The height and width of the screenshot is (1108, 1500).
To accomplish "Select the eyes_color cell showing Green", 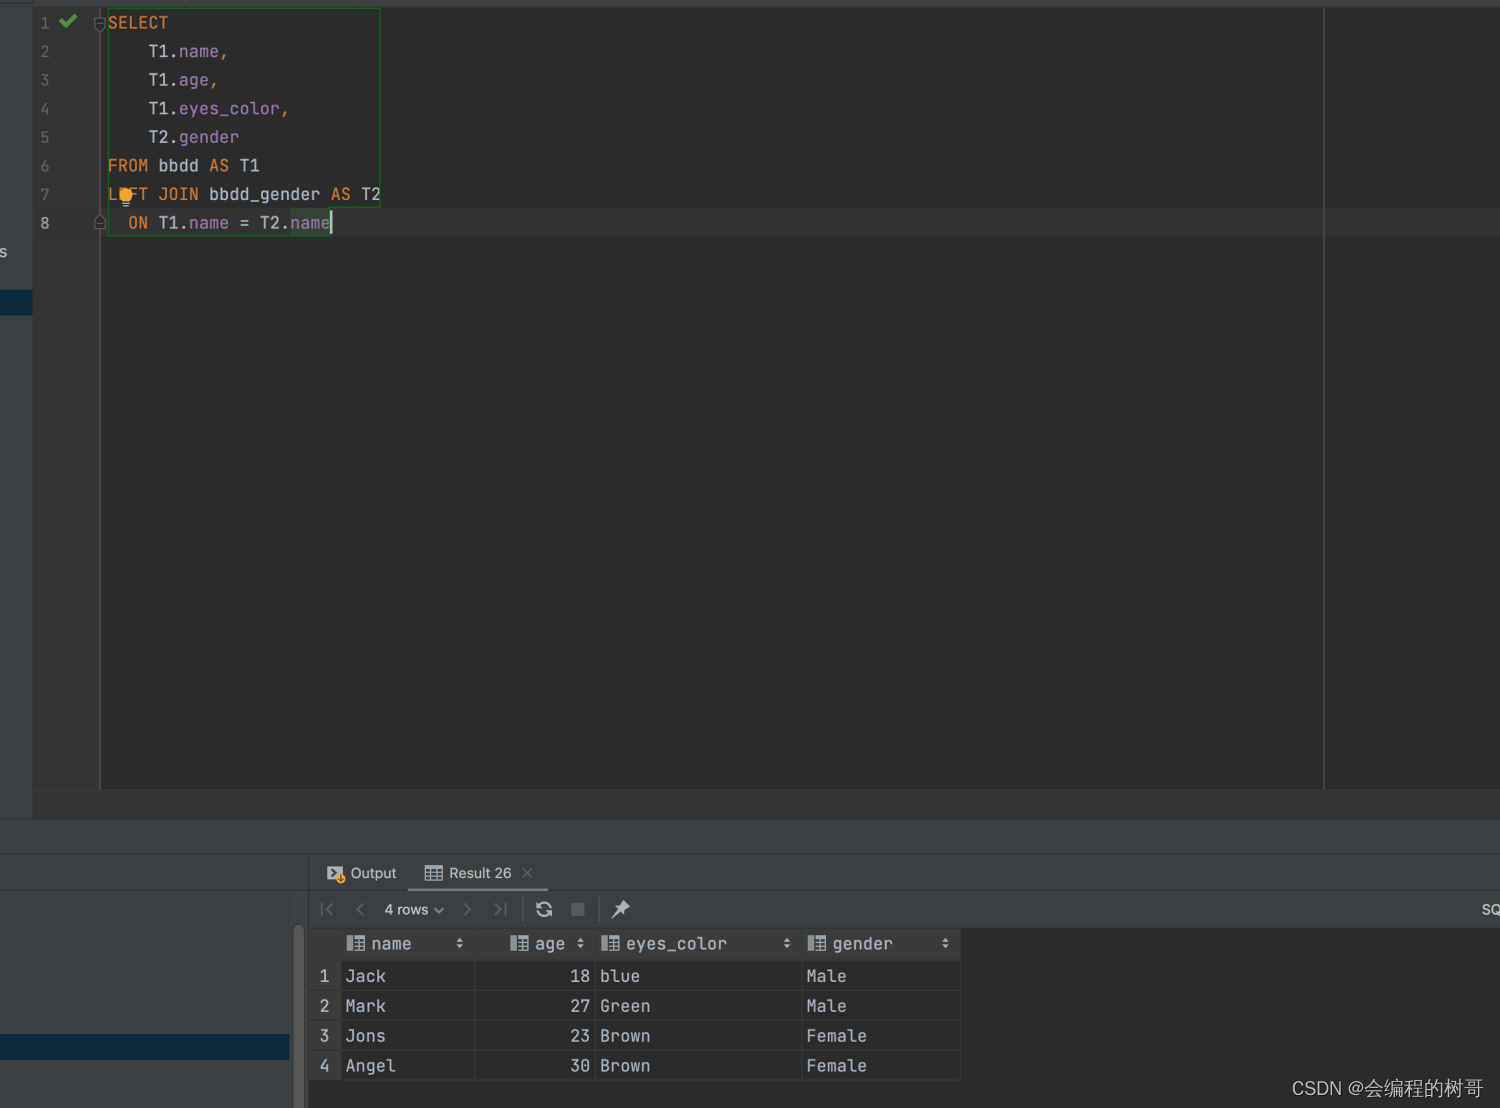I will pos(698,1006).
